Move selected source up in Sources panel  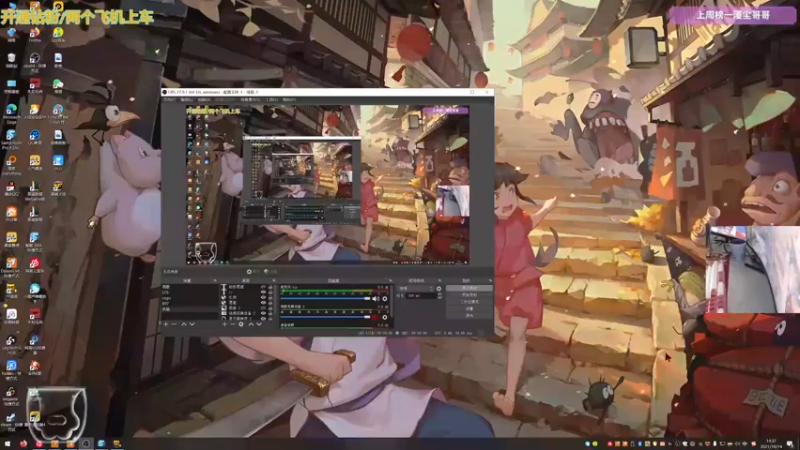[251, 324]
